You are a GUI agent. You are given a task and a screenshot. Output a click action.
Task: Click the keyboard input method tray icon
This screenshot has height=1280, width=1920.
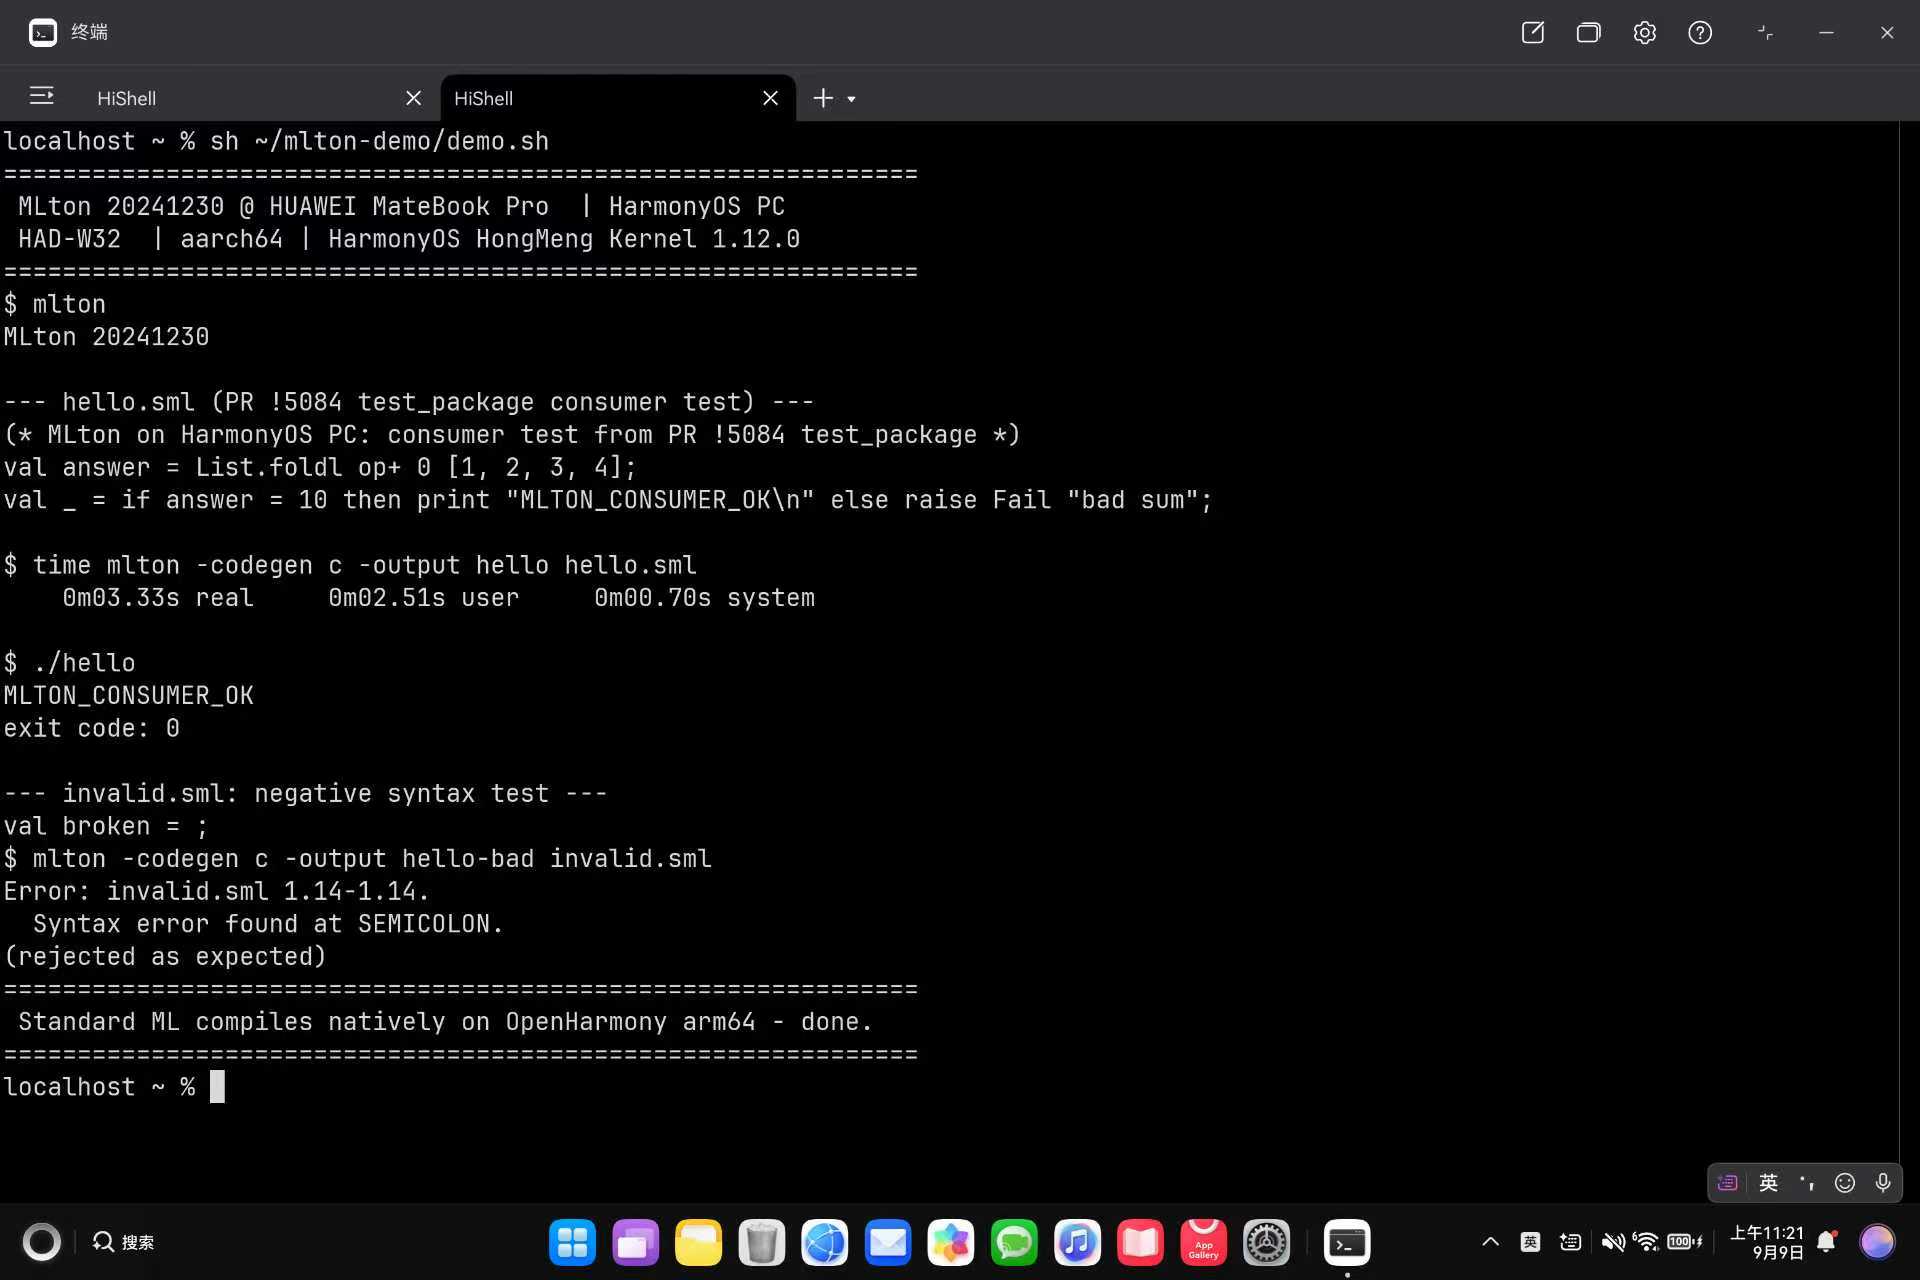1571,1242
